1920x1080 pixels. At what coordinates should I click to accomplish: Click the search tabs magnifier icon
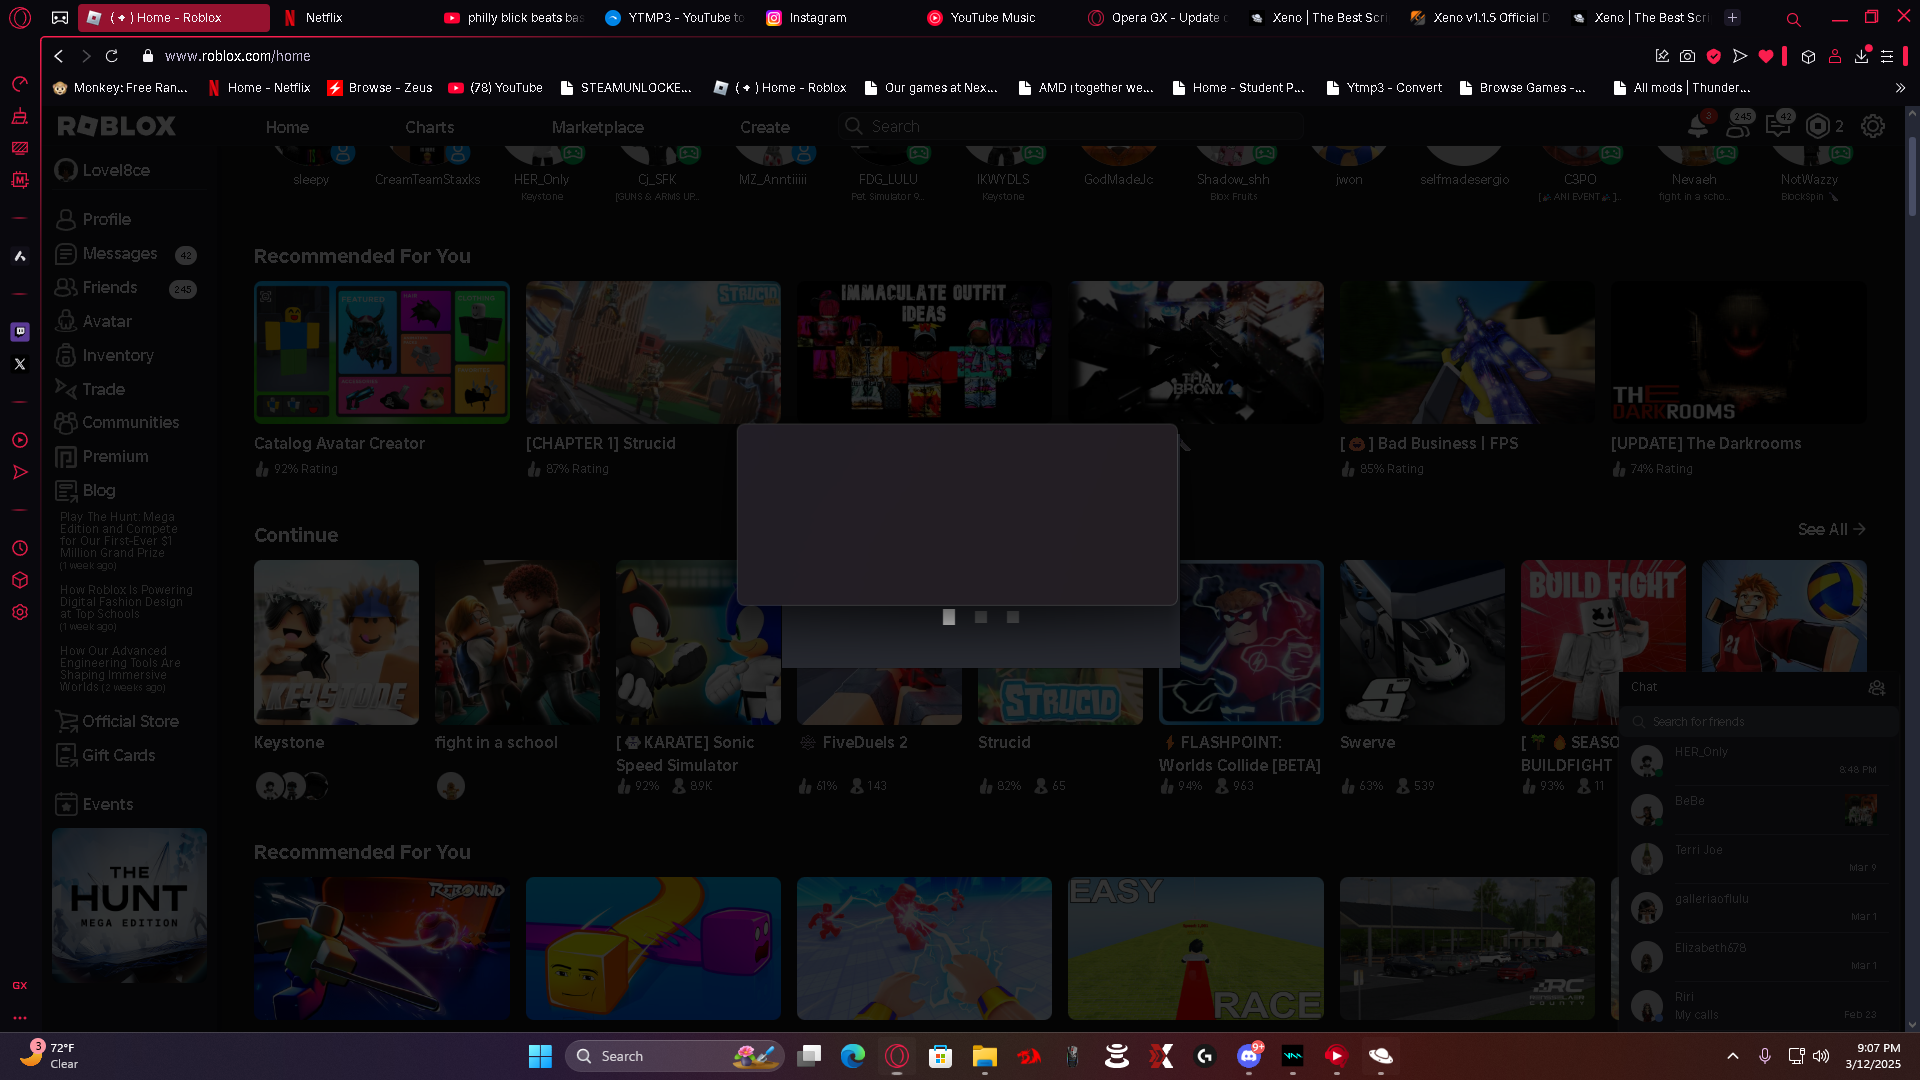[1794, 18]
